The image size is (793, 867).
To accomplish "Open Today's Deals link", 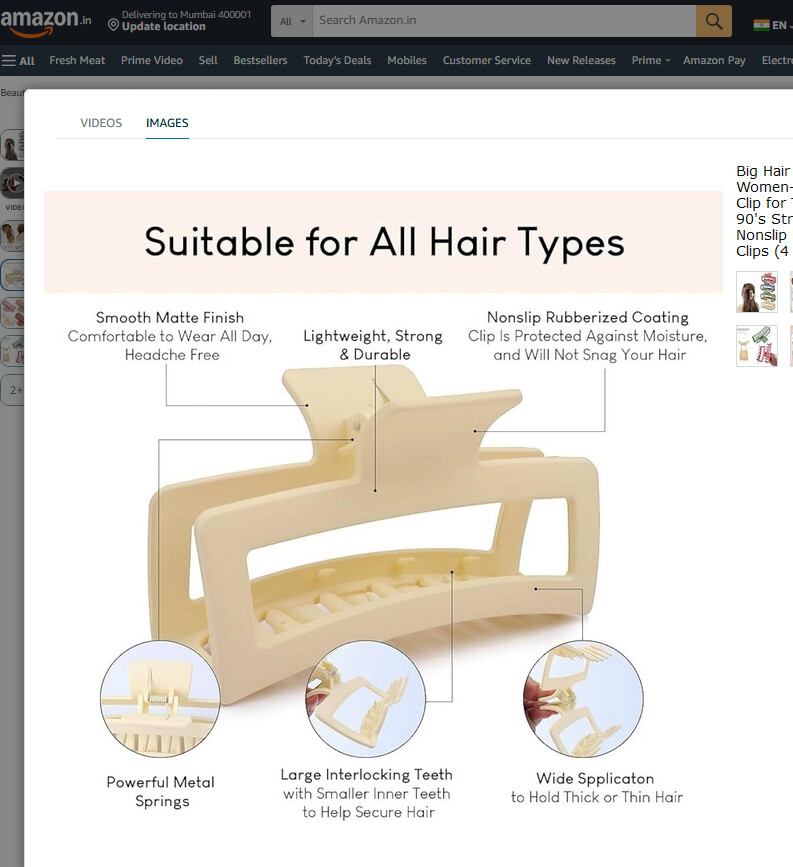I will pos(337,60).
